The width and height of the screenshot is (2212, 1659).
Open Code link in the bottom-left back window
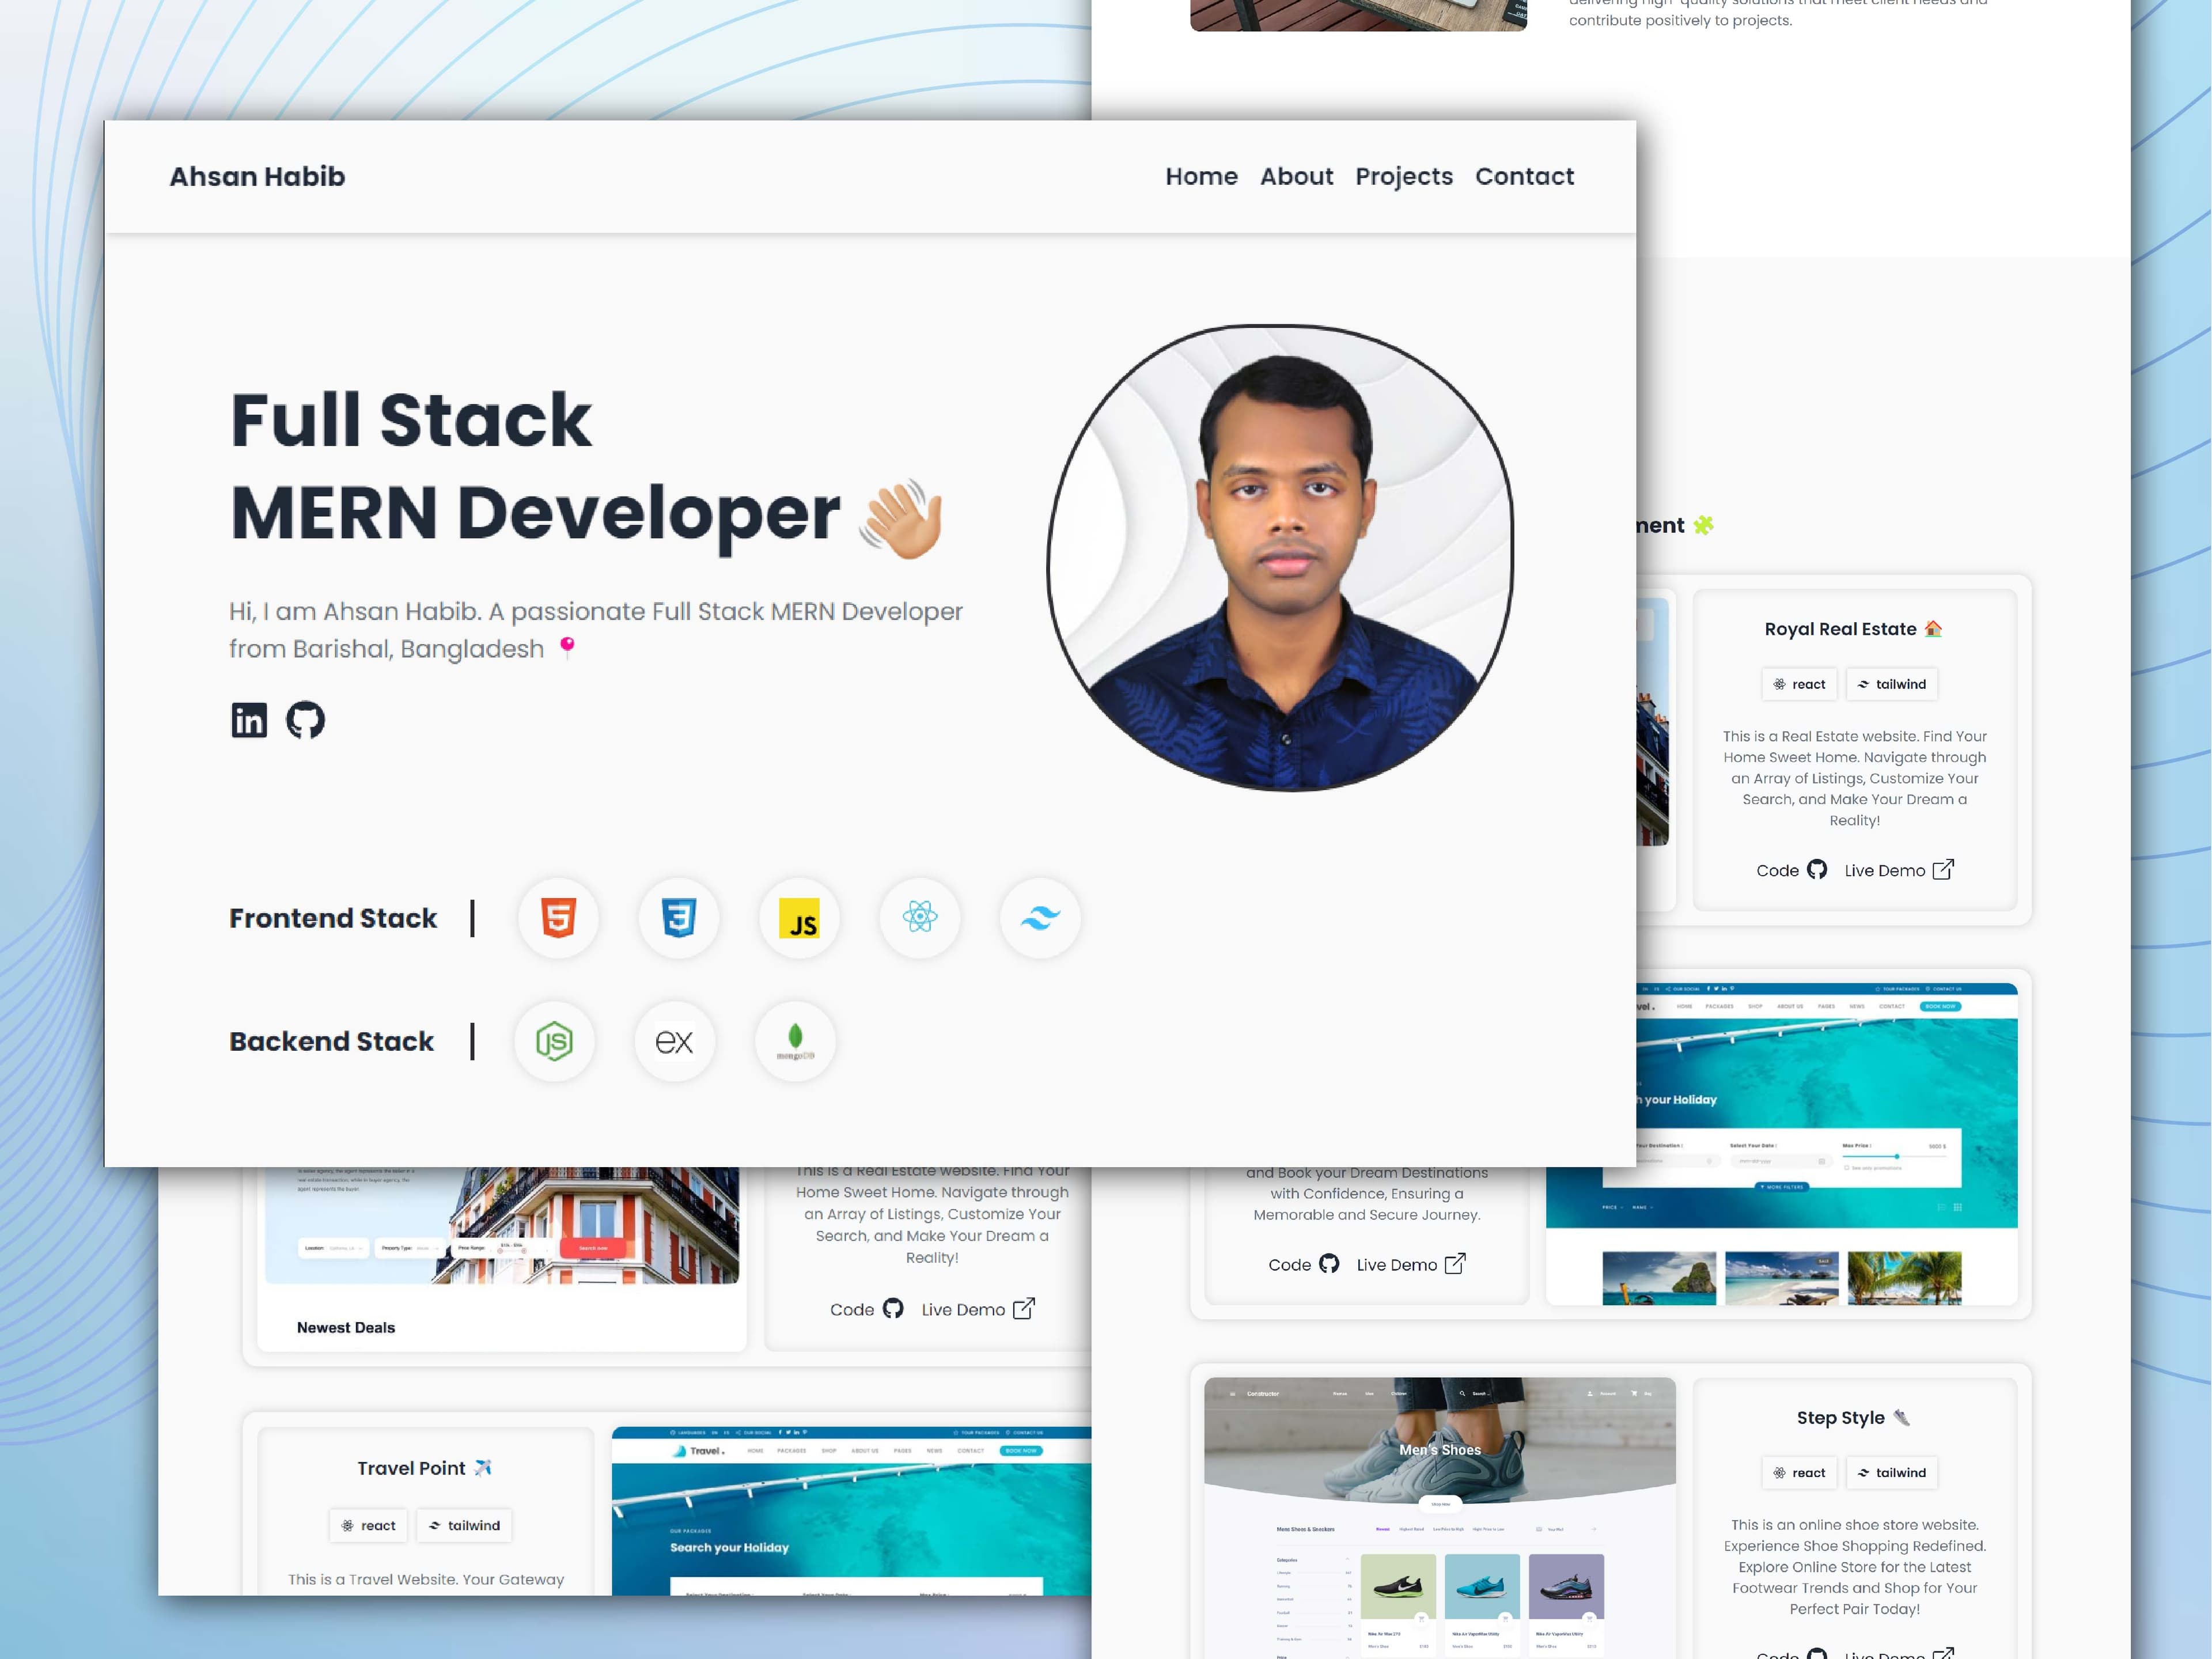(866, 1309)
